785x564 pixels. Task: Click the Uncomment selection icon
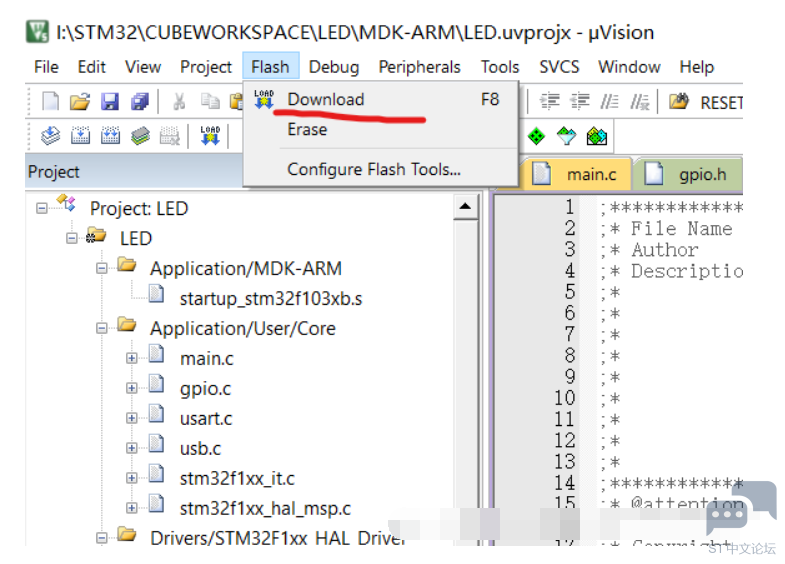click(x=640, y=102)
